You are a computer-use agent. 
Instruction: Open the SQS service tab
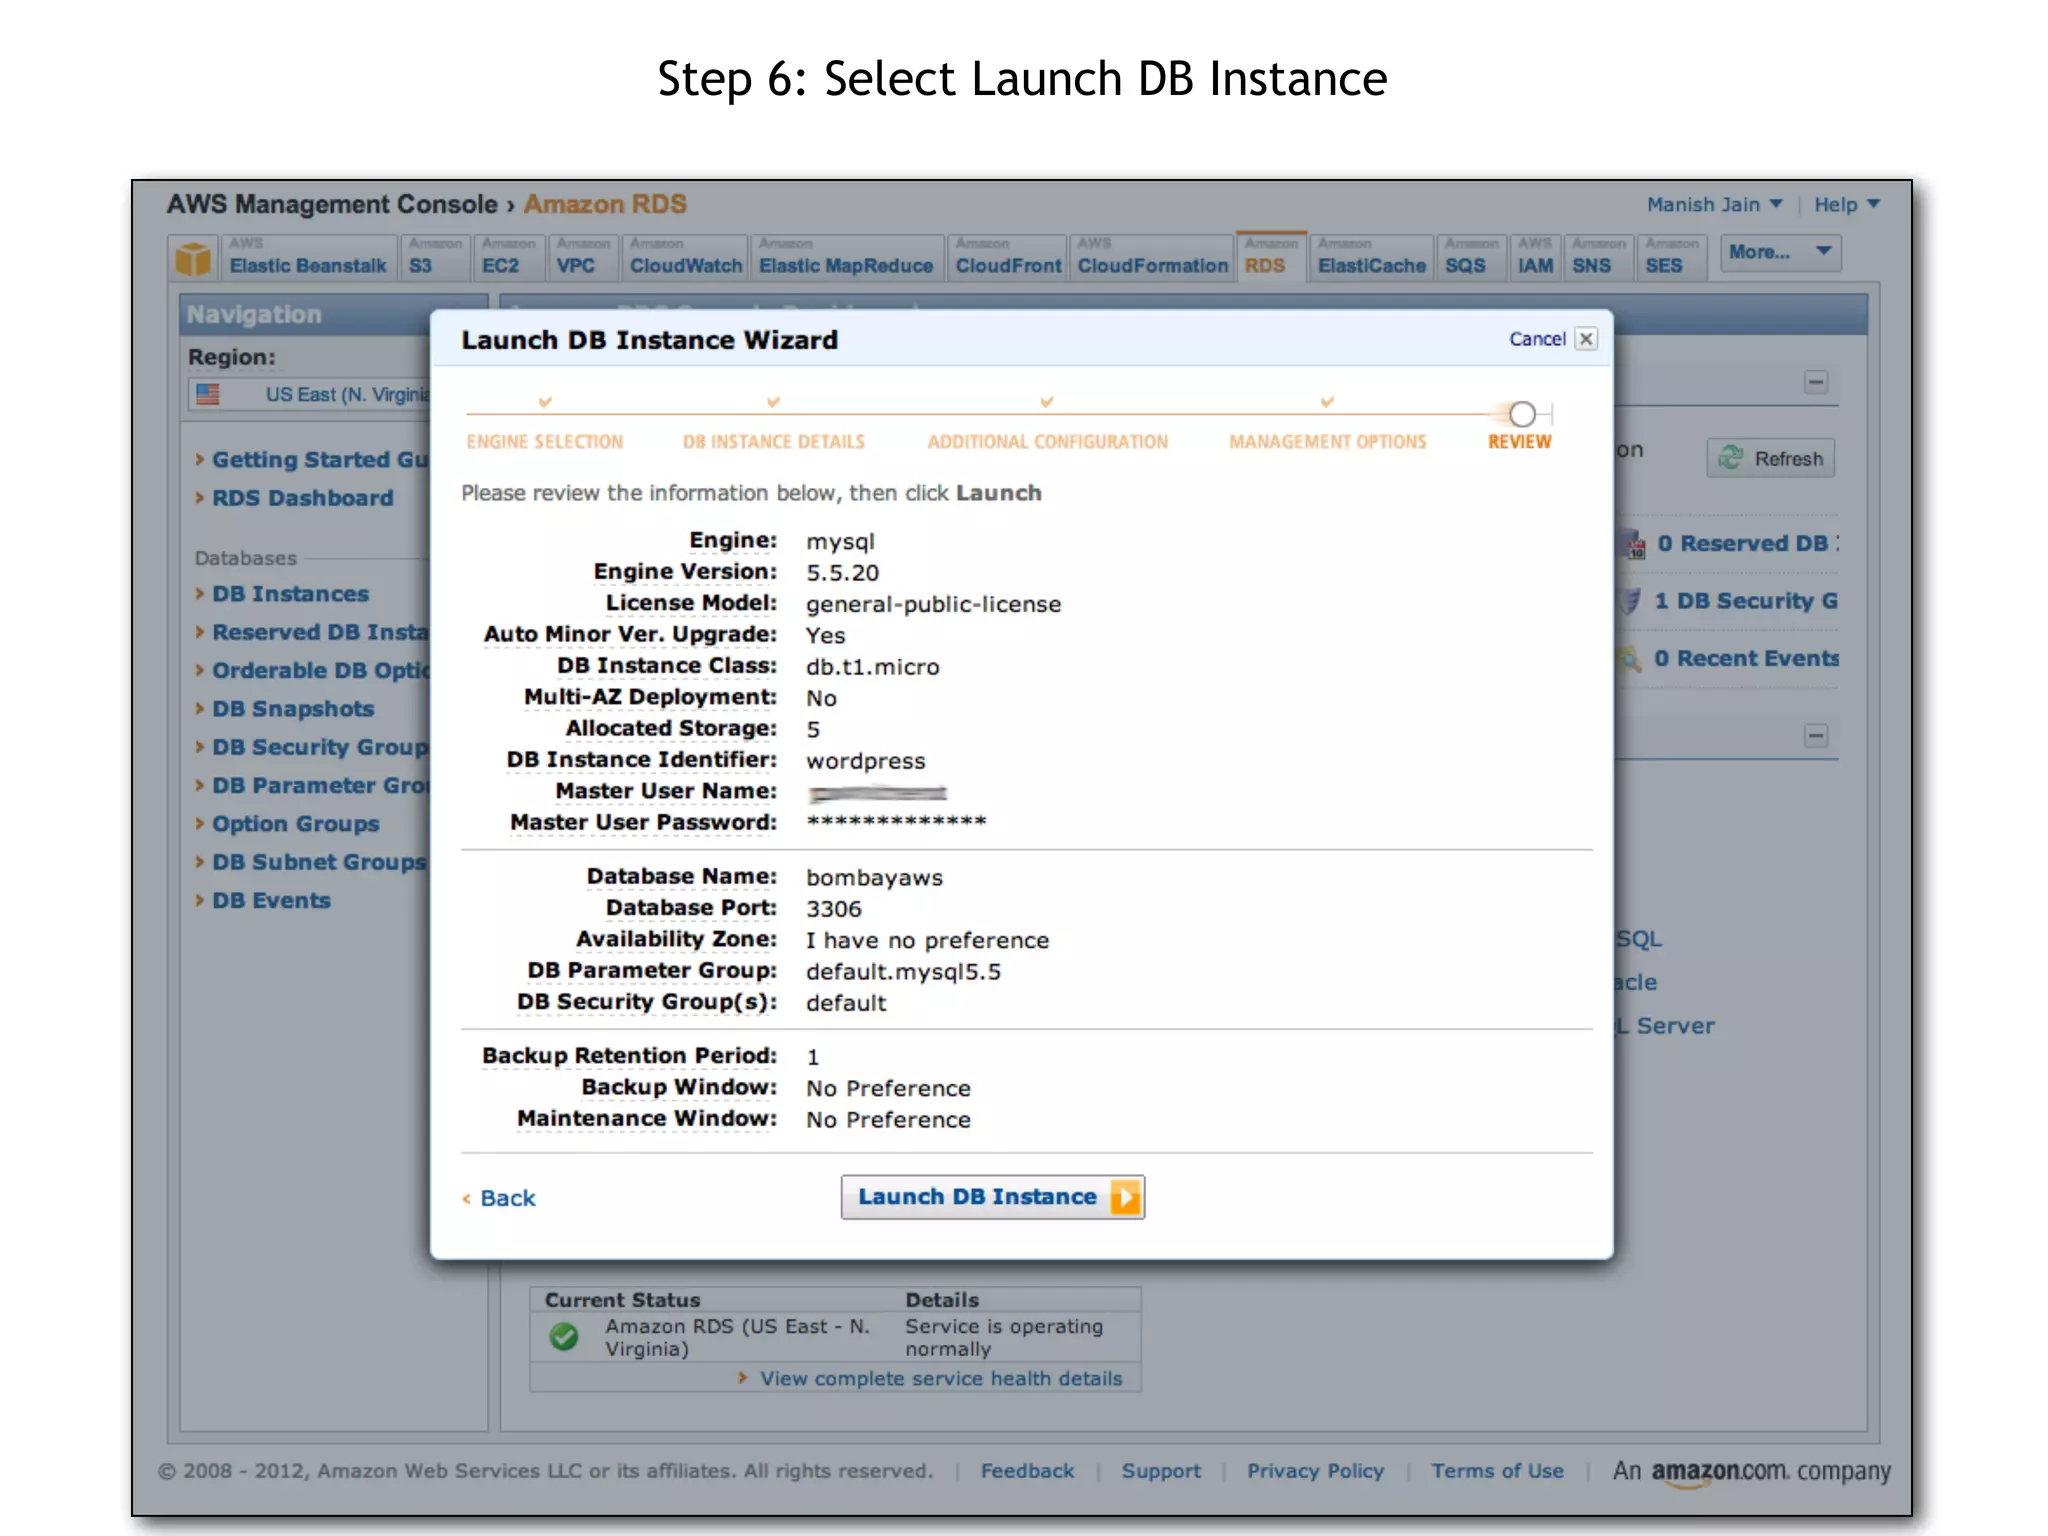[1471, 258]
